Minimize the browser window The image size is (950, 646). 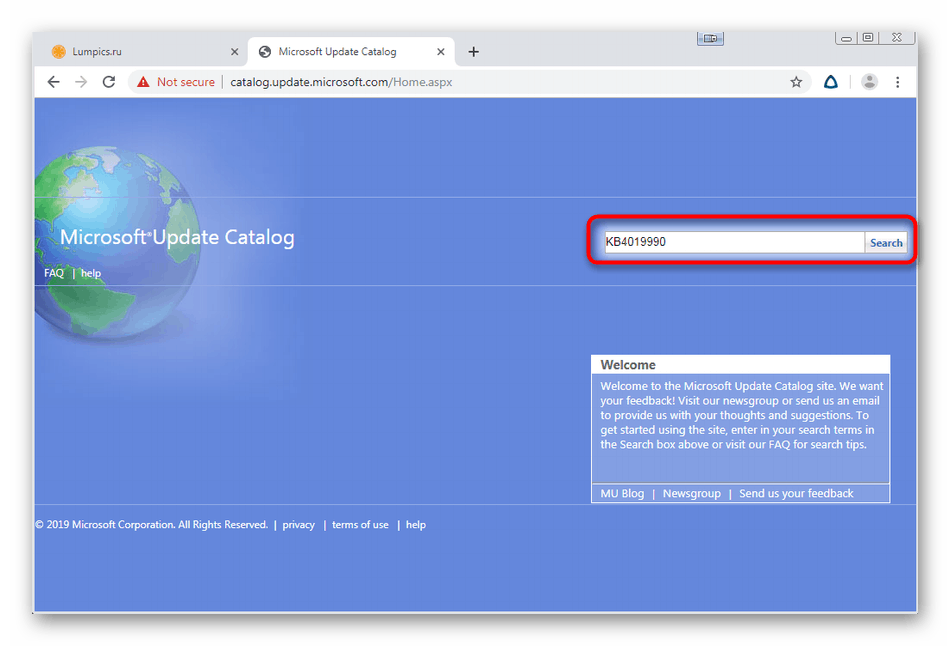point(846,38)
